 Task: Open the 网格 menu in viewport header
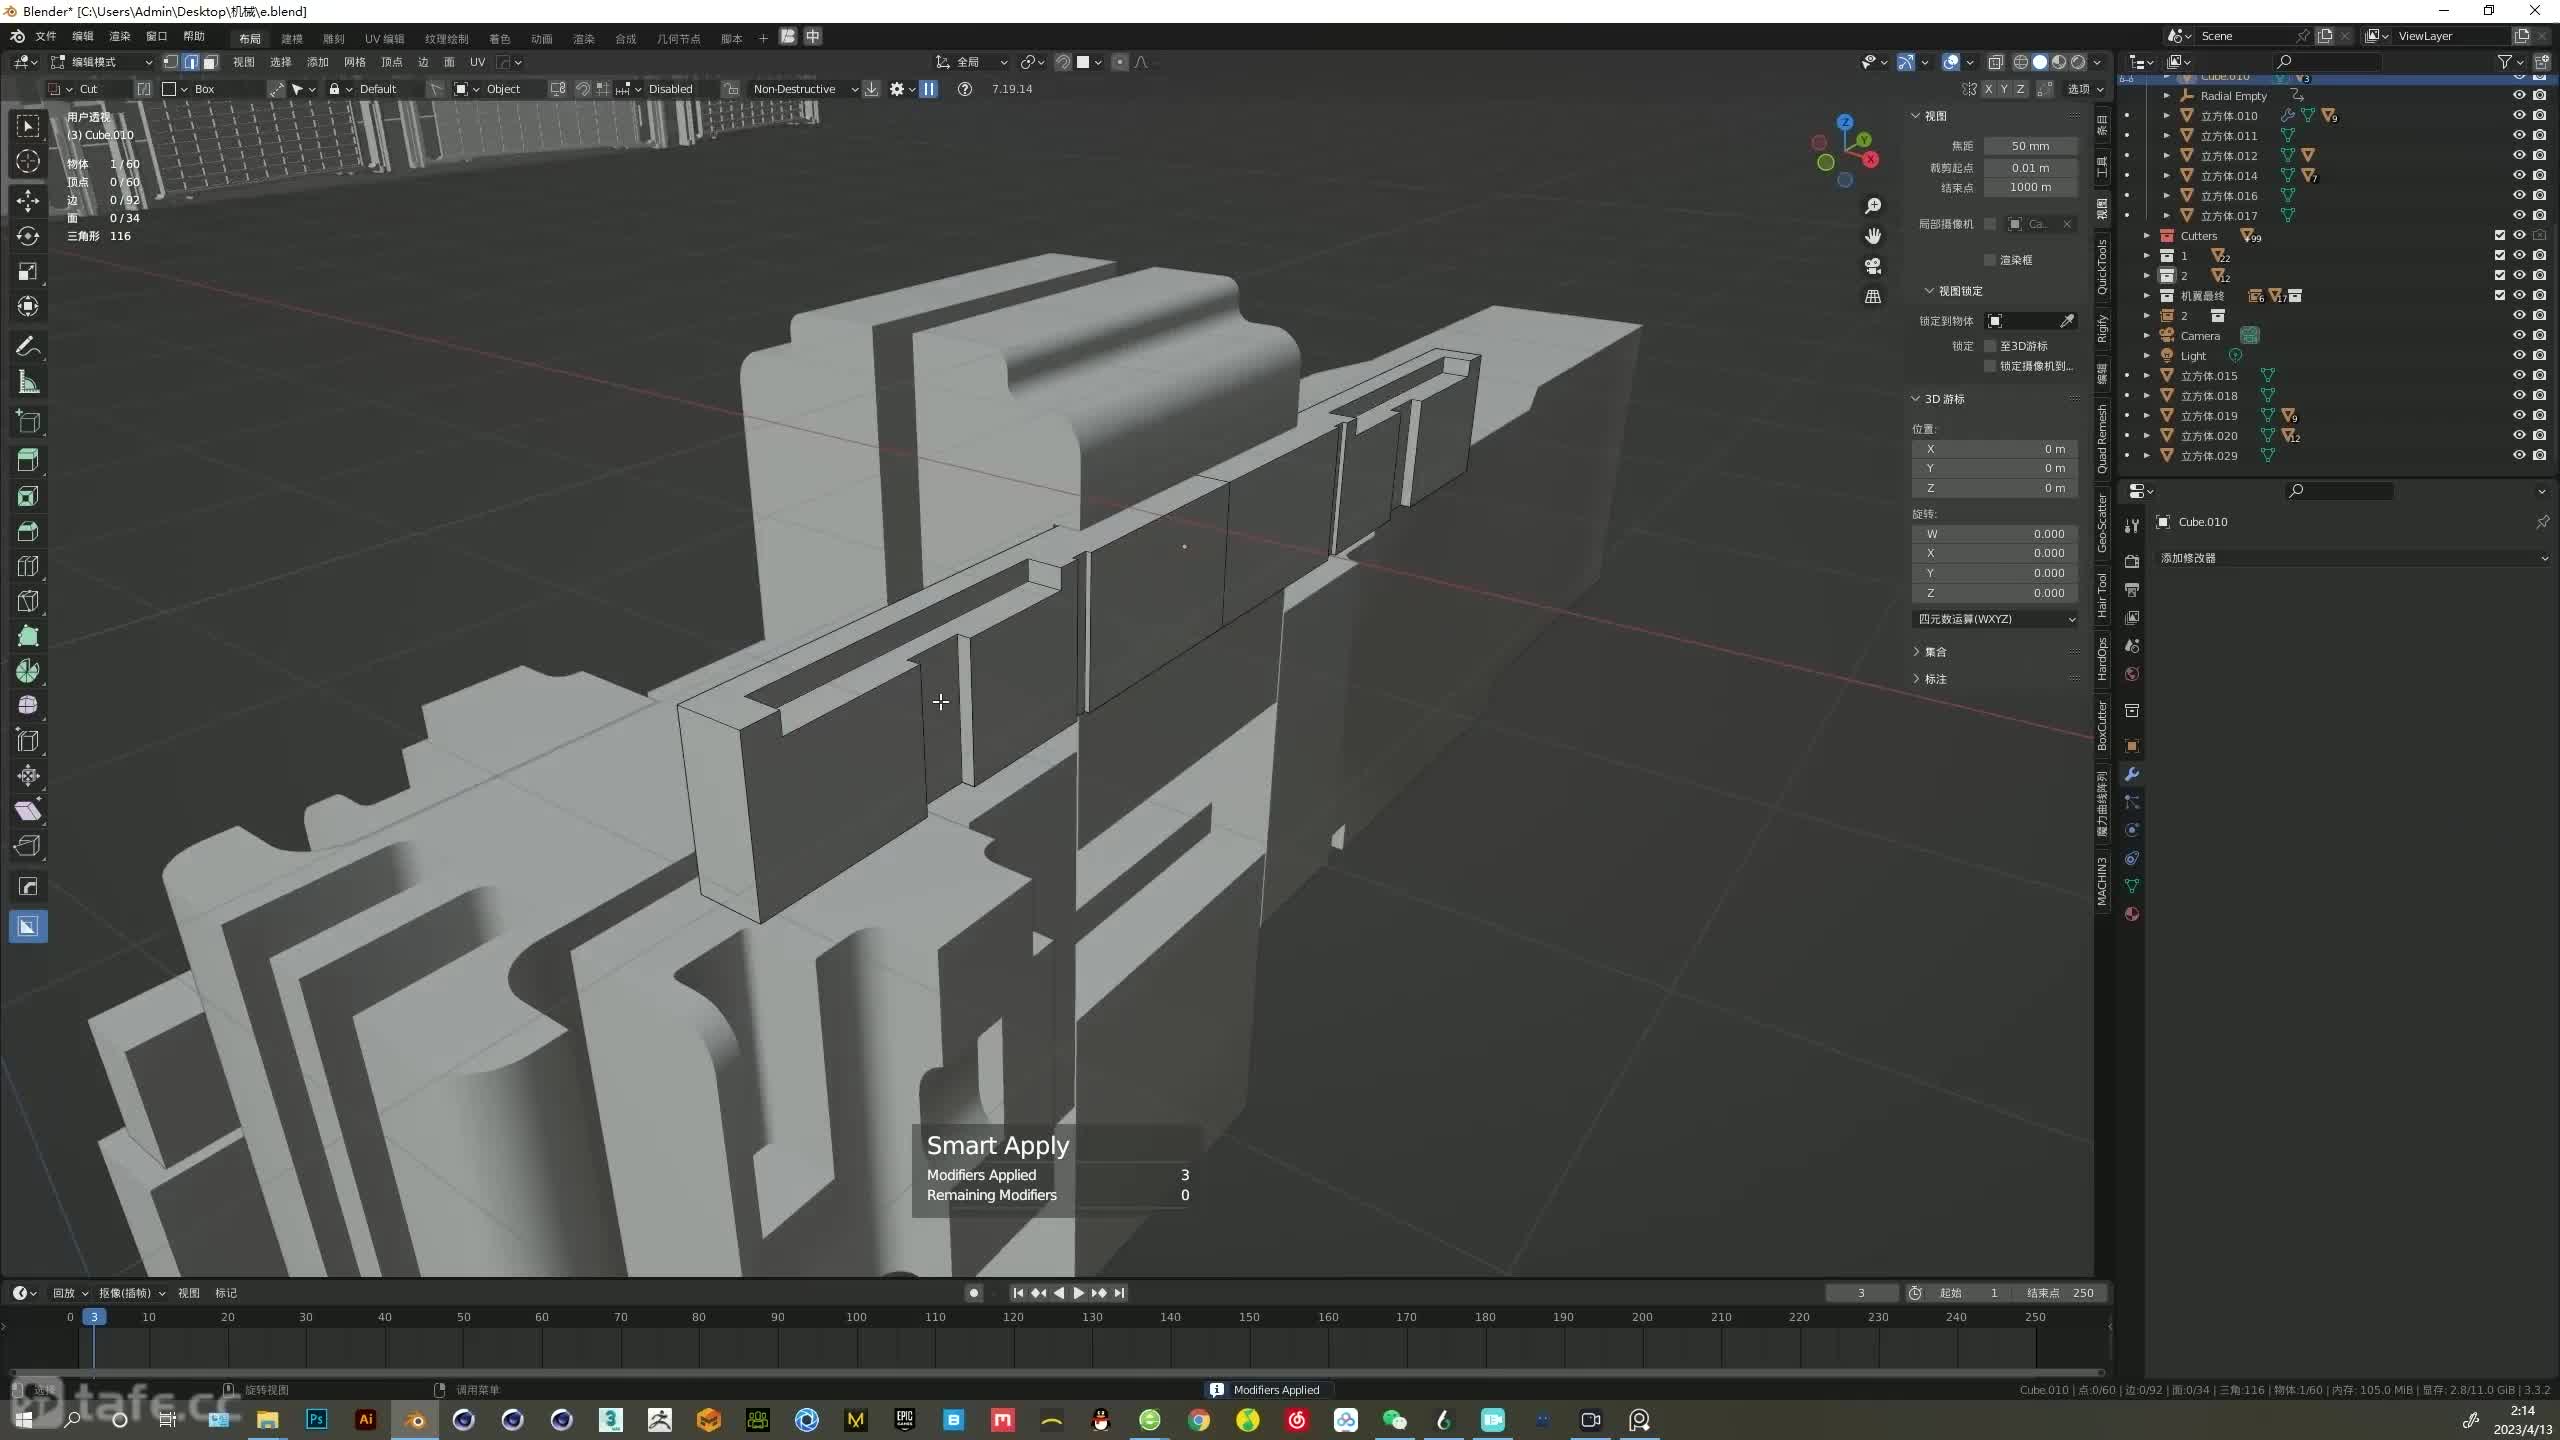355,62
